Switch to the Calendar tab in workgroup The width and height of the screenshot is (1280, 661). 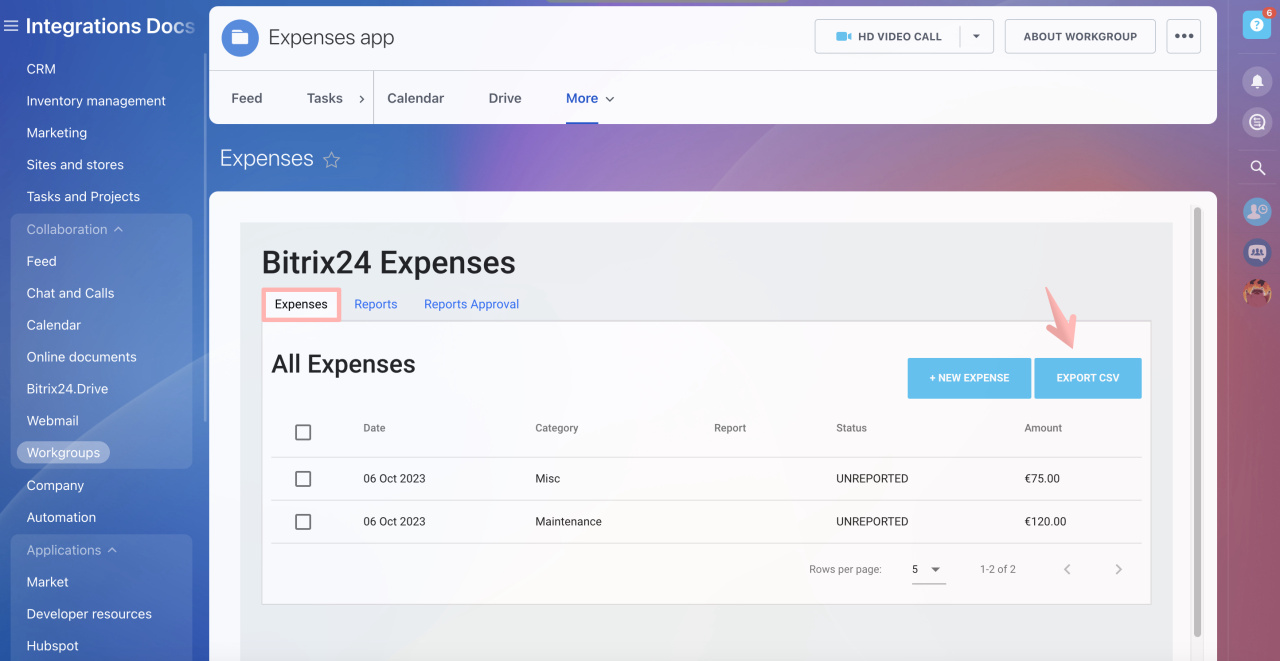(x=416, y=98)
